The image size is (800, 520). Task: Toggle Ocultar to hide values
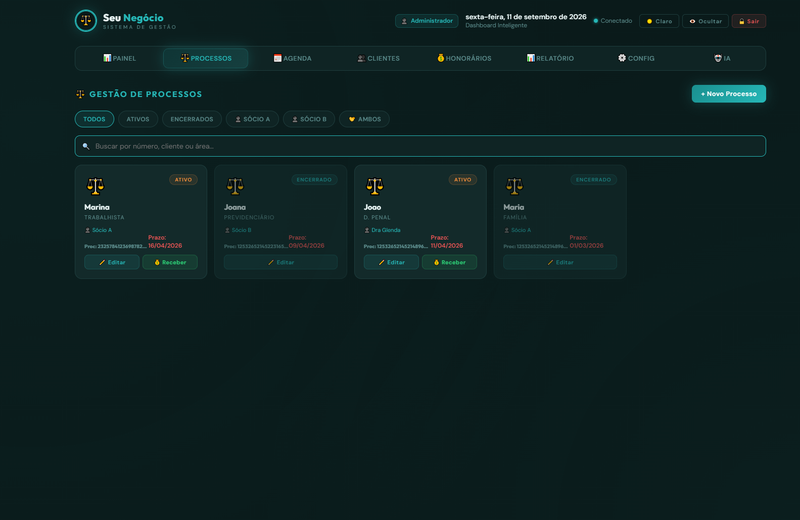(x=705, y=21)
